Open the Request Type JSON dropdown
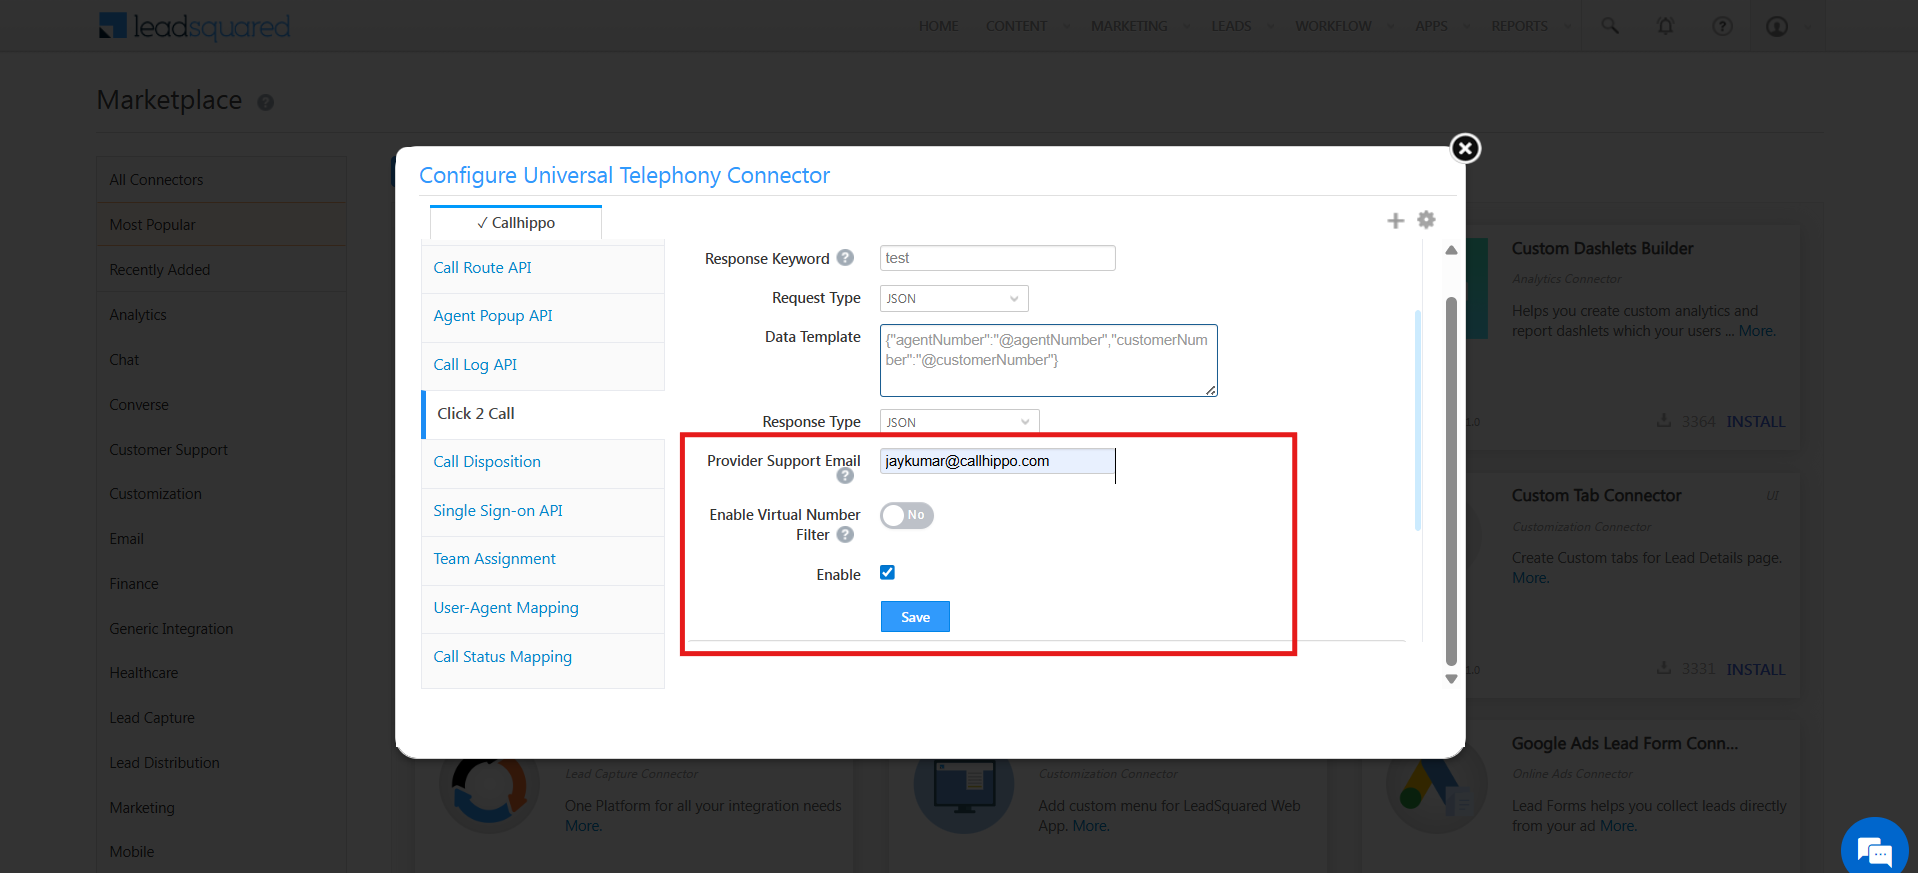This screenshot has width=1918, height=873. [x=954, y=298]
